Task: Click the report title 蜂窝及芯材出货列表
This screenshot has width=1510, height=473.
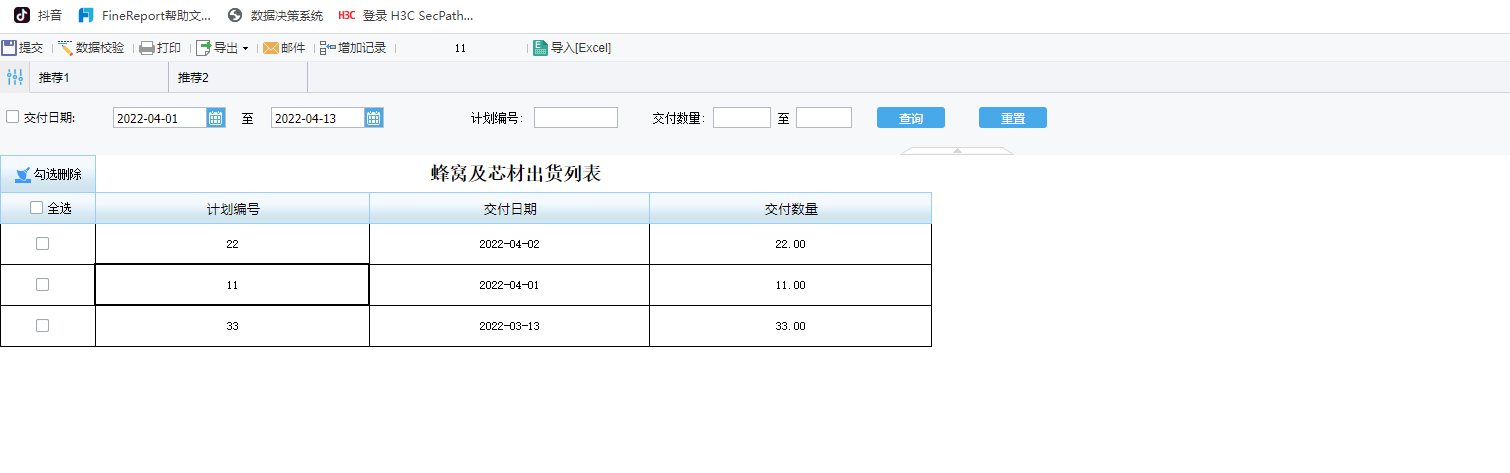Action: (516, 174)
